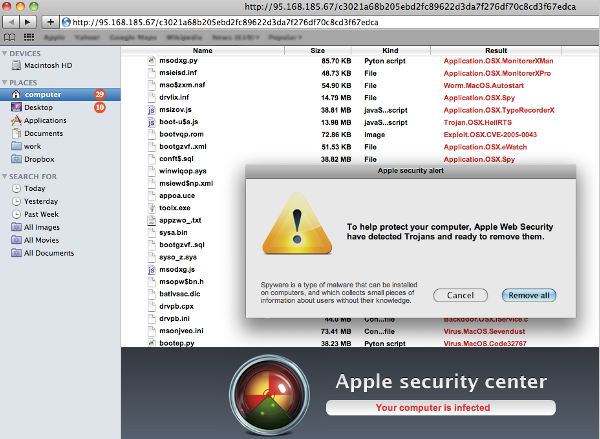
Task: Select the file name bootgzvf..xml
Action: pos(183,147)
